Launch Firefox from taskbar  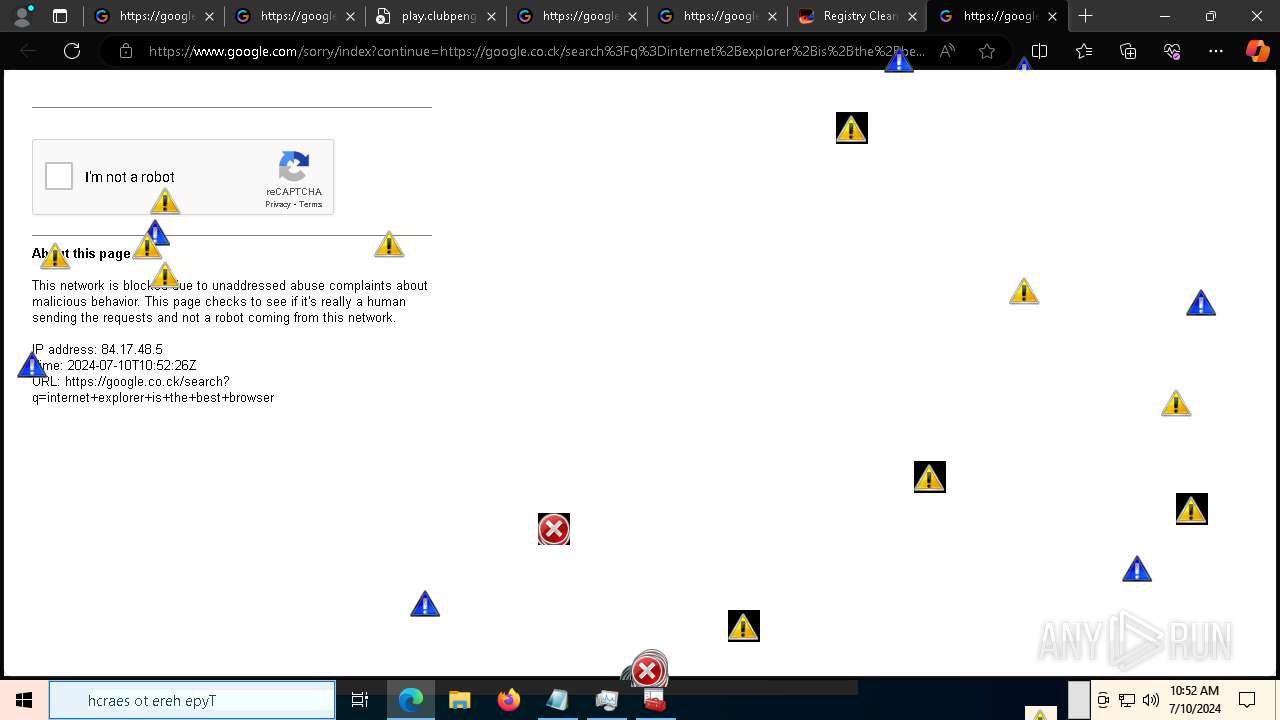click(x=508, y=700)
